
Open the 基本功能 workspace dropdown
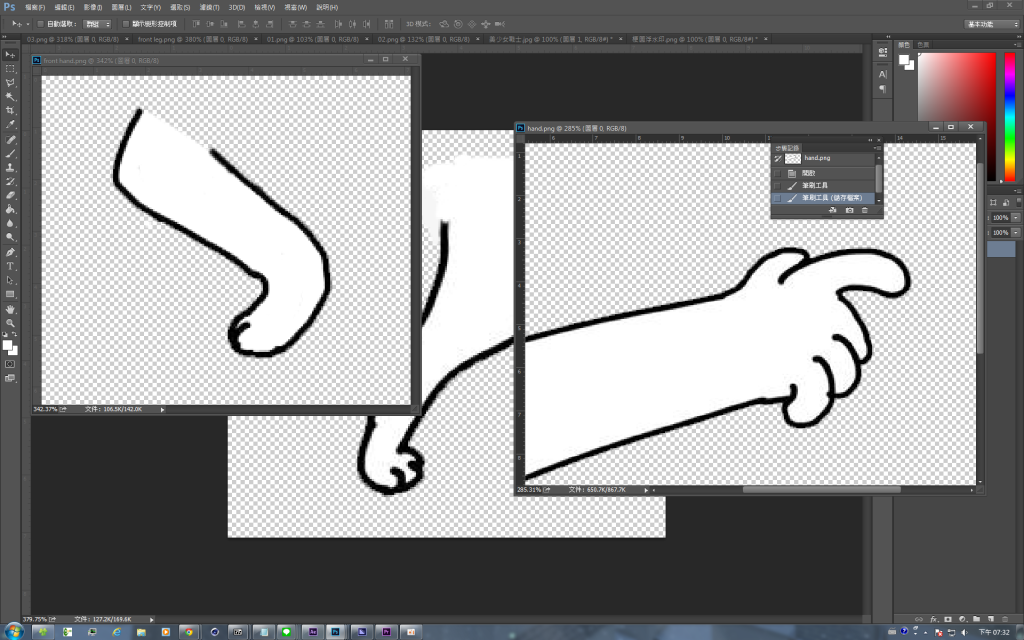coord(991,23)
